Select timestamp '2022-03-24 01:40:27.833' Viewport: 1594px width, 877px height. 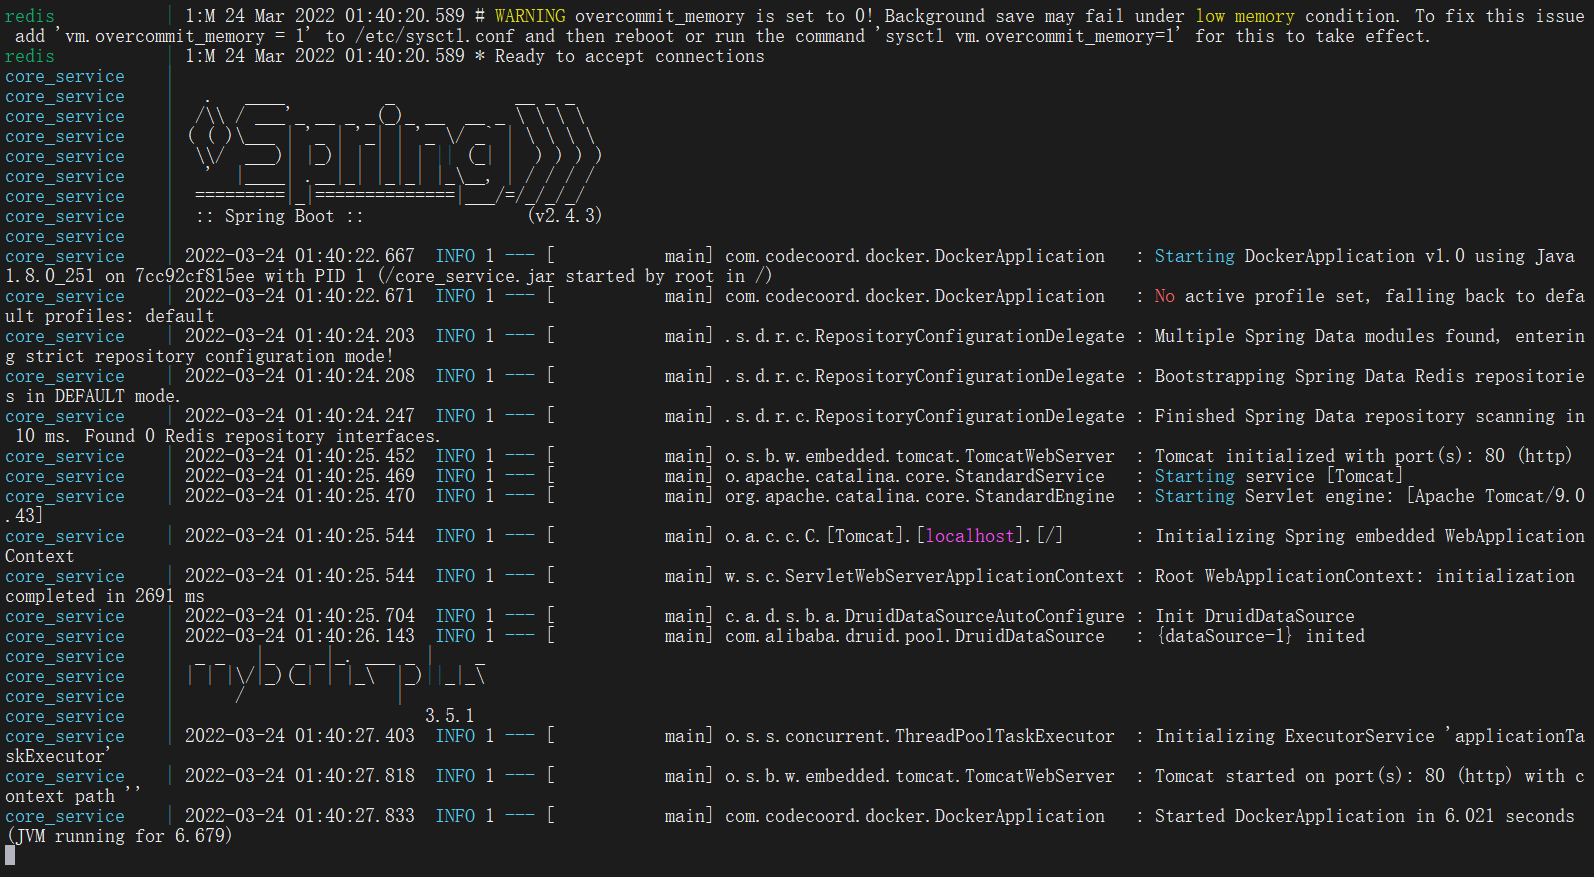[299, 816]
